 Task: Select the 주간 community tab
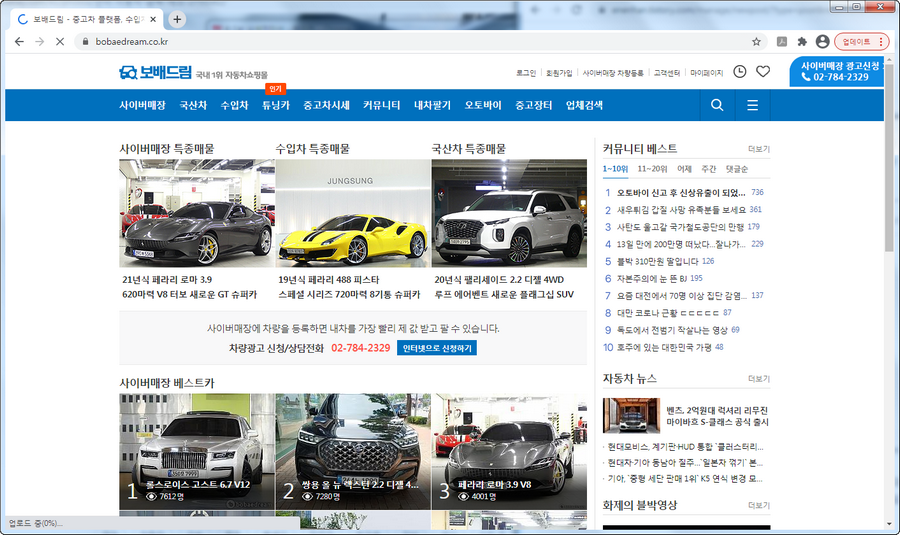point(709,169)
